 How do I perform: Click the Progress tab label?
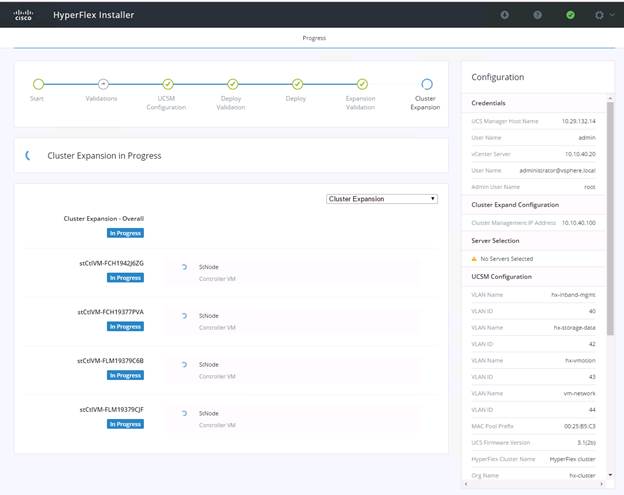314,38
